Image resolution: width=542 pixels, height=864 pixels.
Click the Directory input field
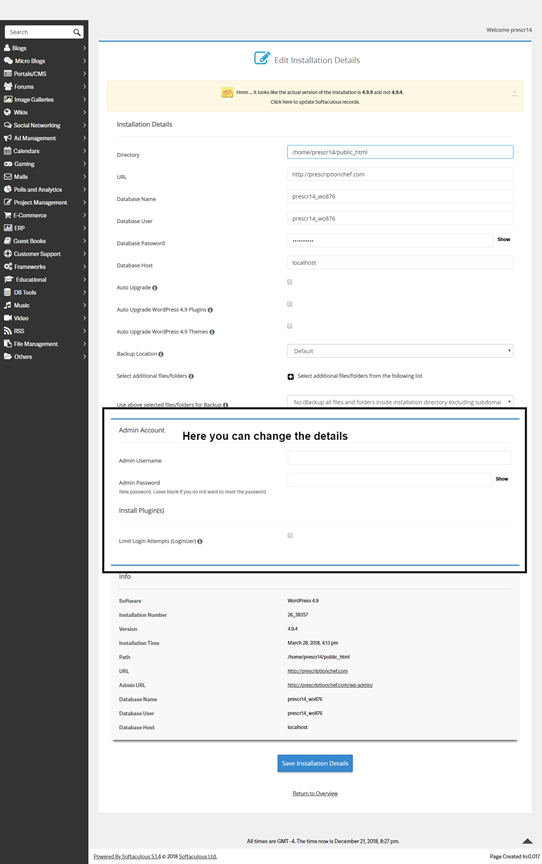tap(400, 152)
